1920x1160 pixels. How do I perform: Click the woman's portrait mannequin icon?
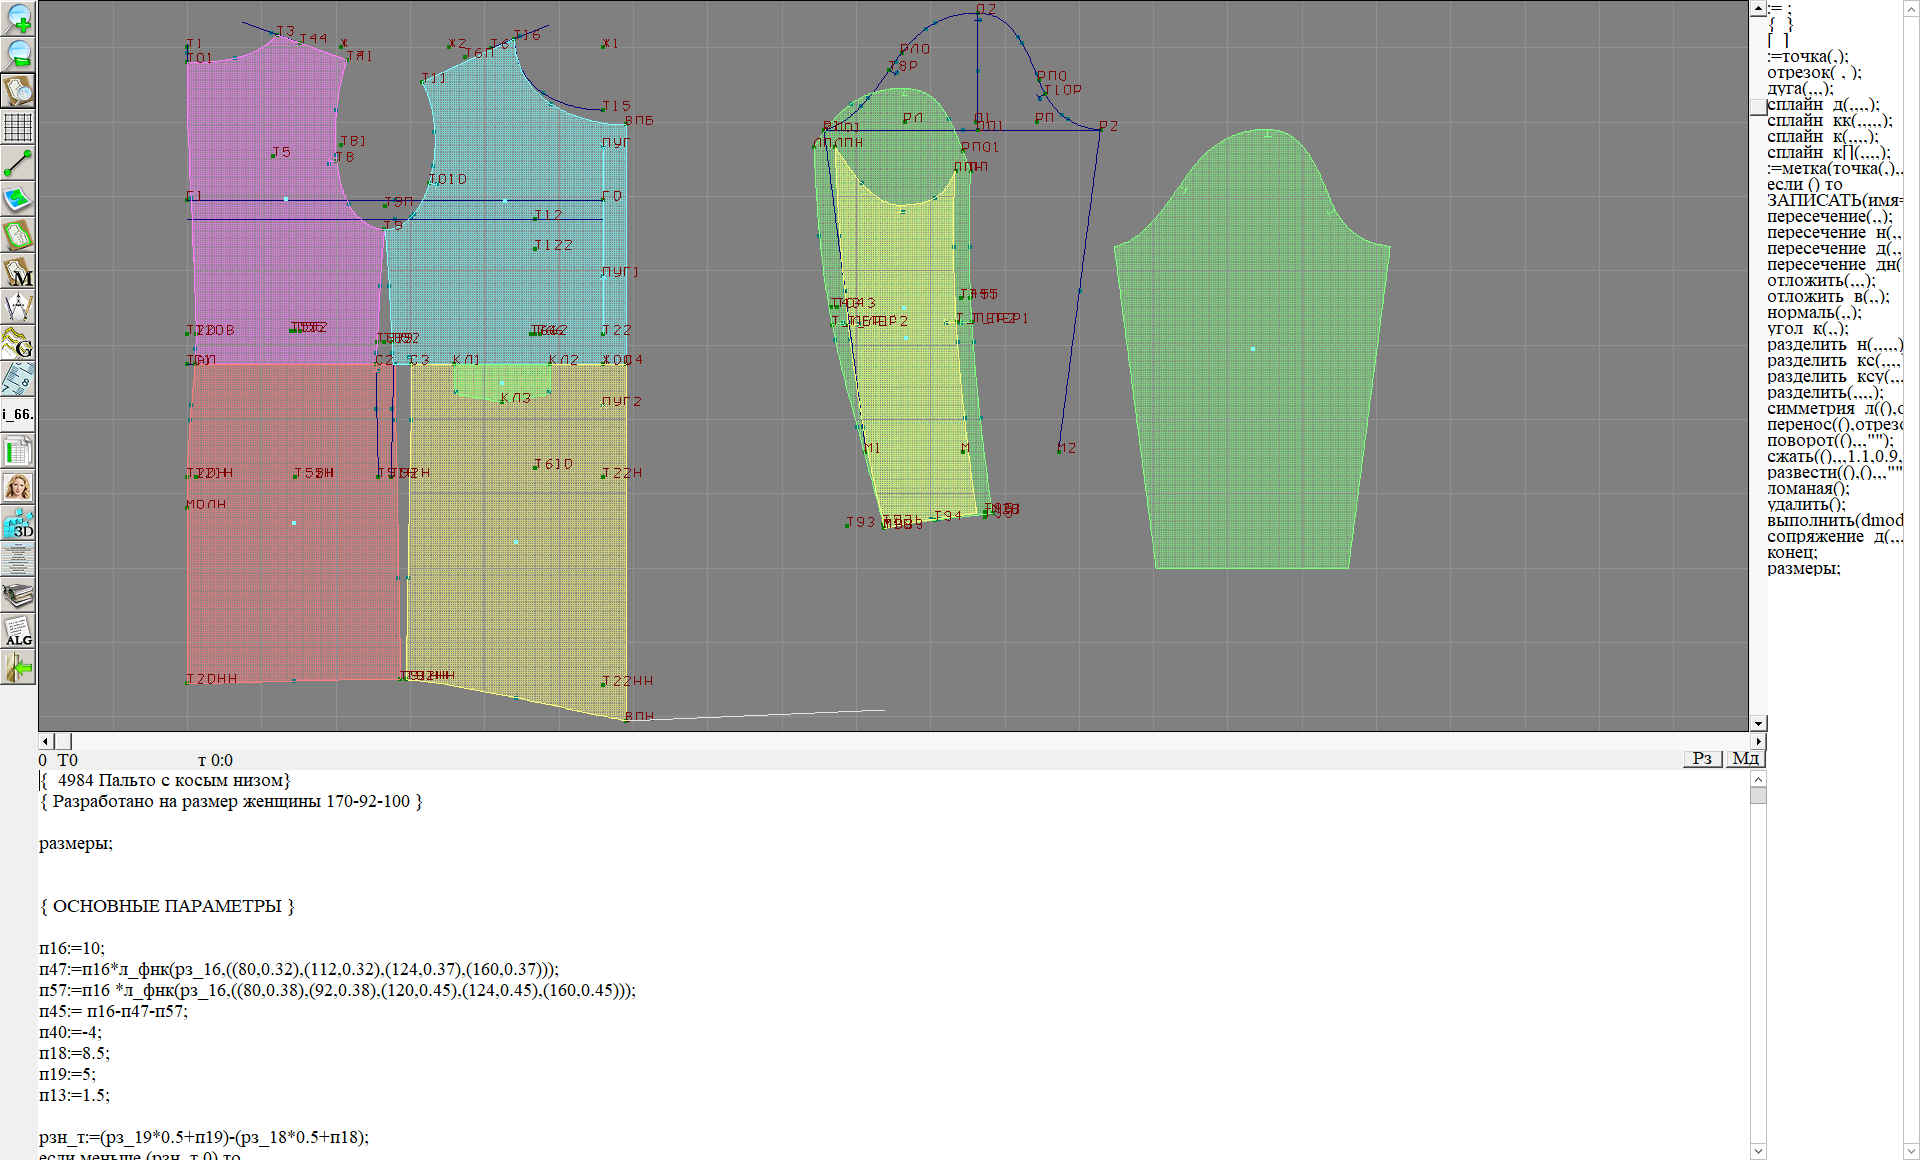point(18,487)
